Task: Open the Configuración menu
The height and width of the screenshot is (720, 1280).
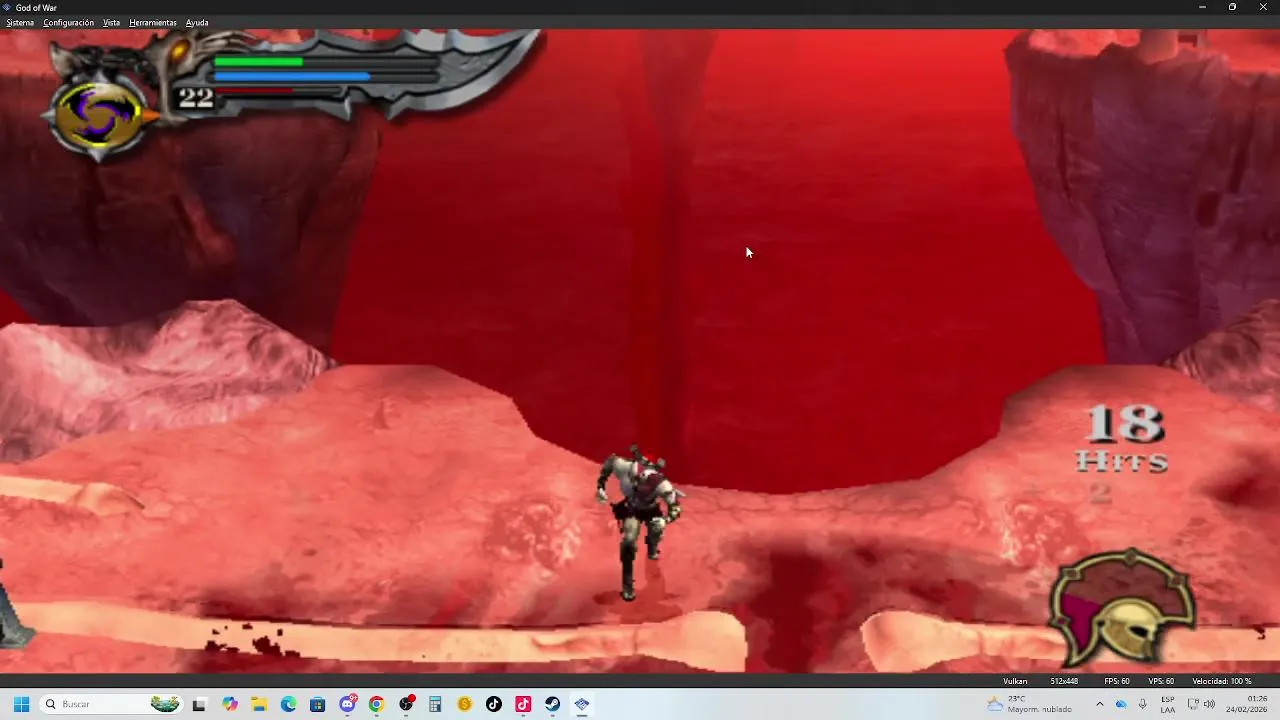Action: pos(69,23)
